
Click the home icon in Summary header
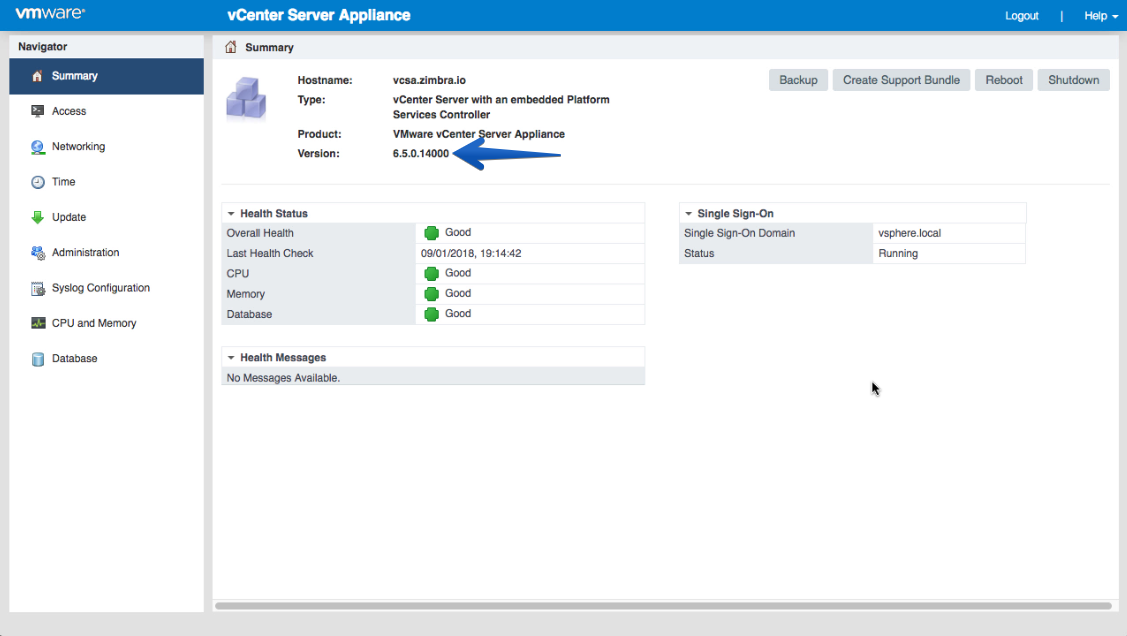point(230,47)
